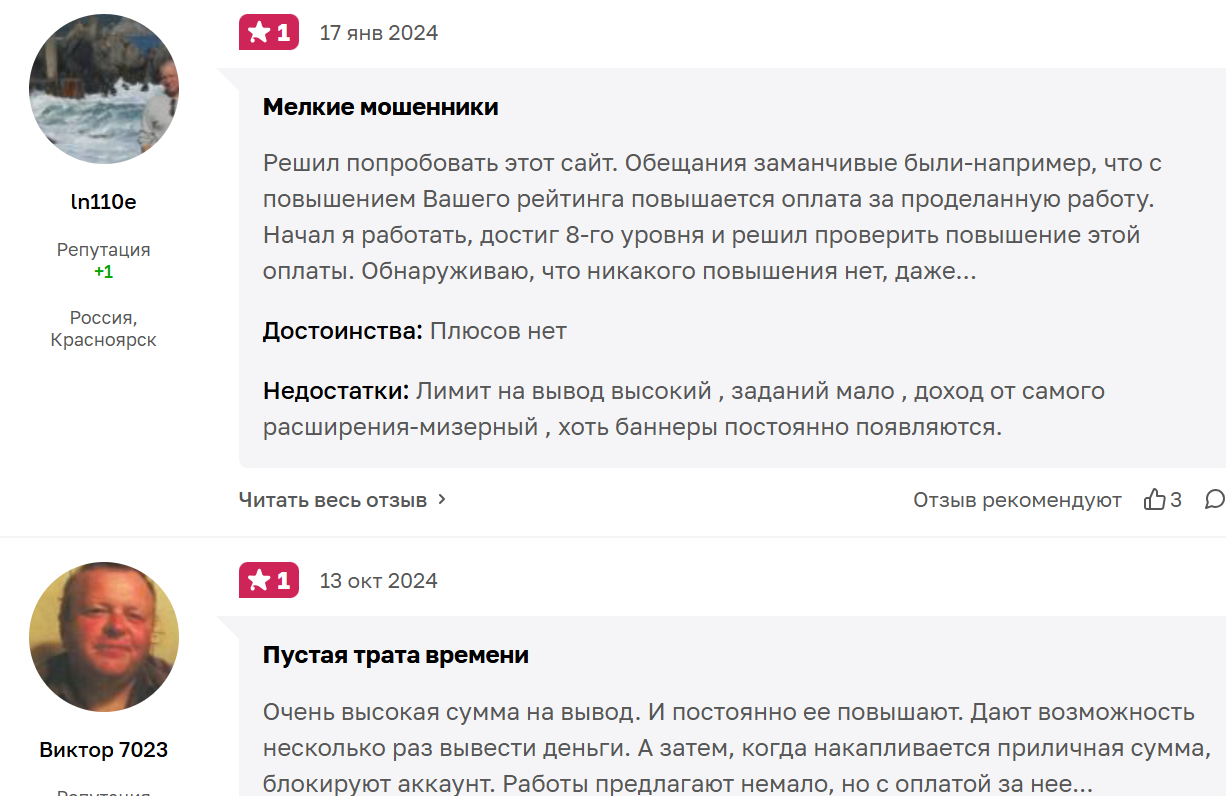
Task: Expand chevron next to 'Читать весь отзыв'
Action: point(442,499)
